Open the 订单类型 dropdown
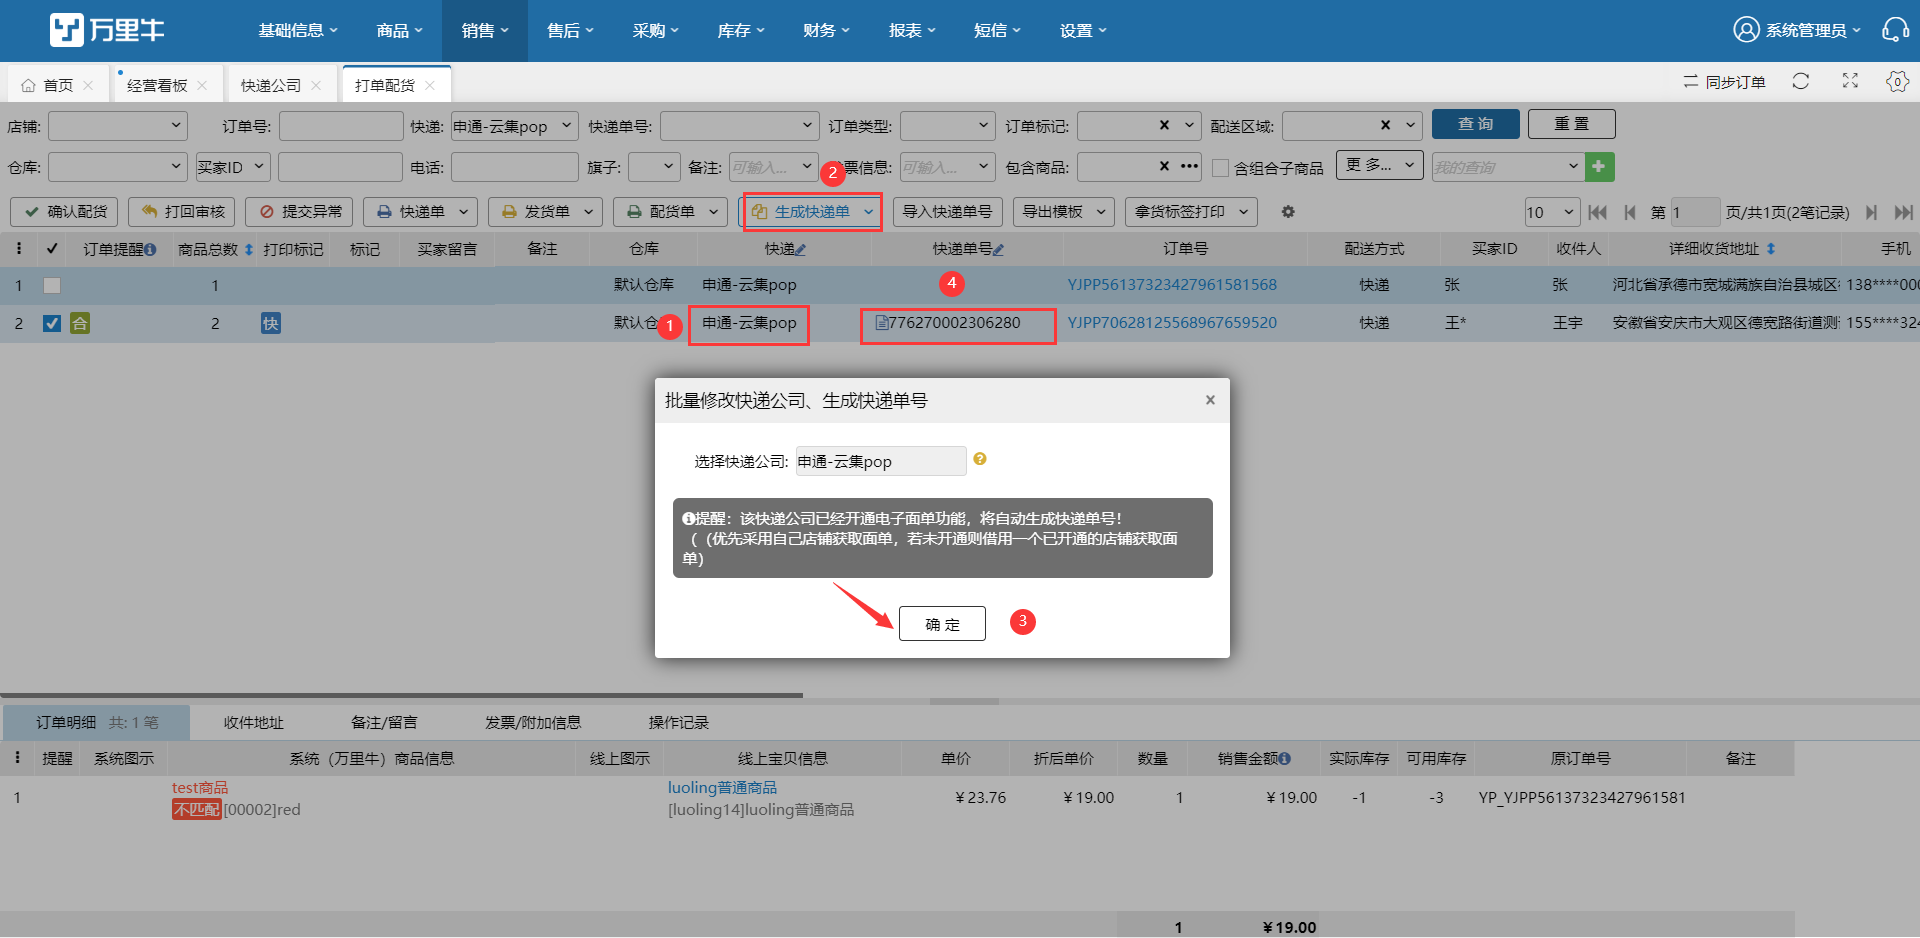1920x938 pixels. (947, 125)
